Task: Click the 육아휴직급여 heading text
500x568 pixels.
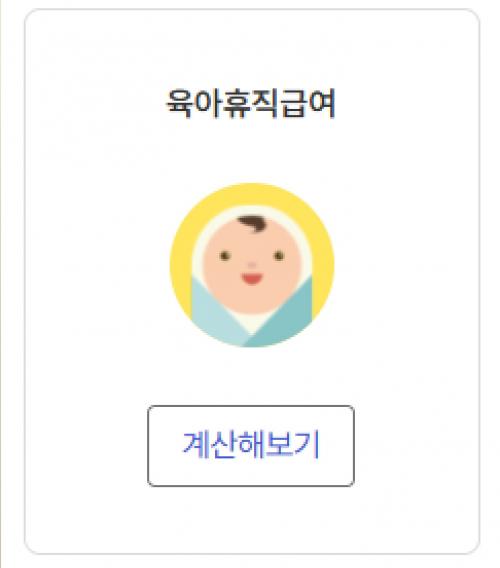Action: tap(251, 104)
